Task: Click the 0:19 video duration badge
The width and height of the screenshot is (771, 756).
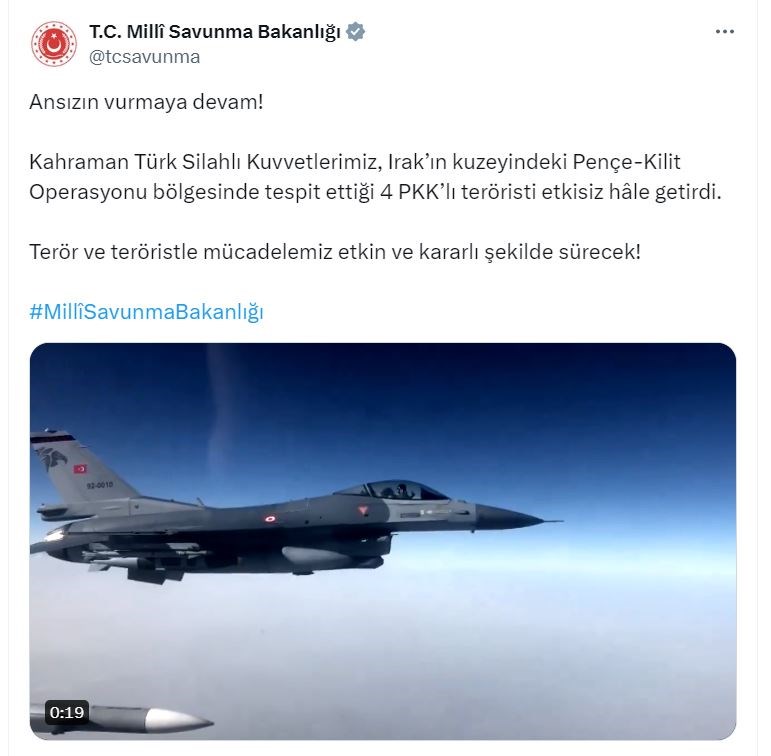Action: 67,712
